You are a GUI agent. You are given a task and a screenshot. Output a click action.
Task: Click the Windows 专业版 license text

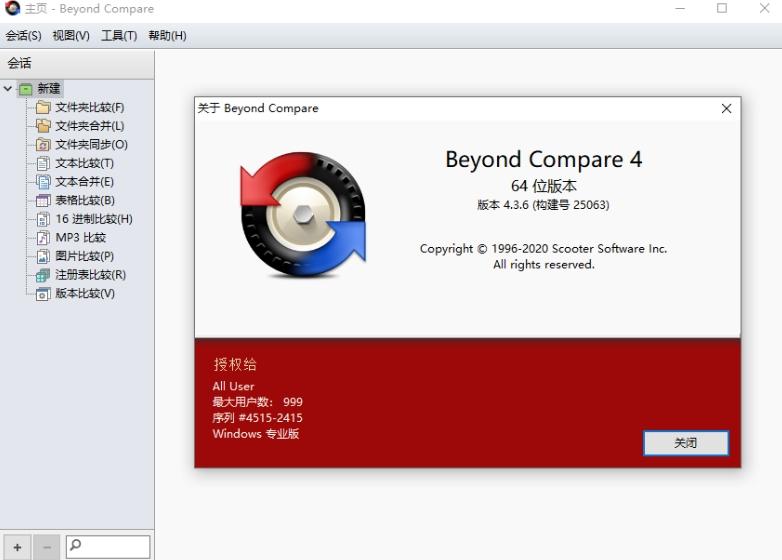click(255, 434)
